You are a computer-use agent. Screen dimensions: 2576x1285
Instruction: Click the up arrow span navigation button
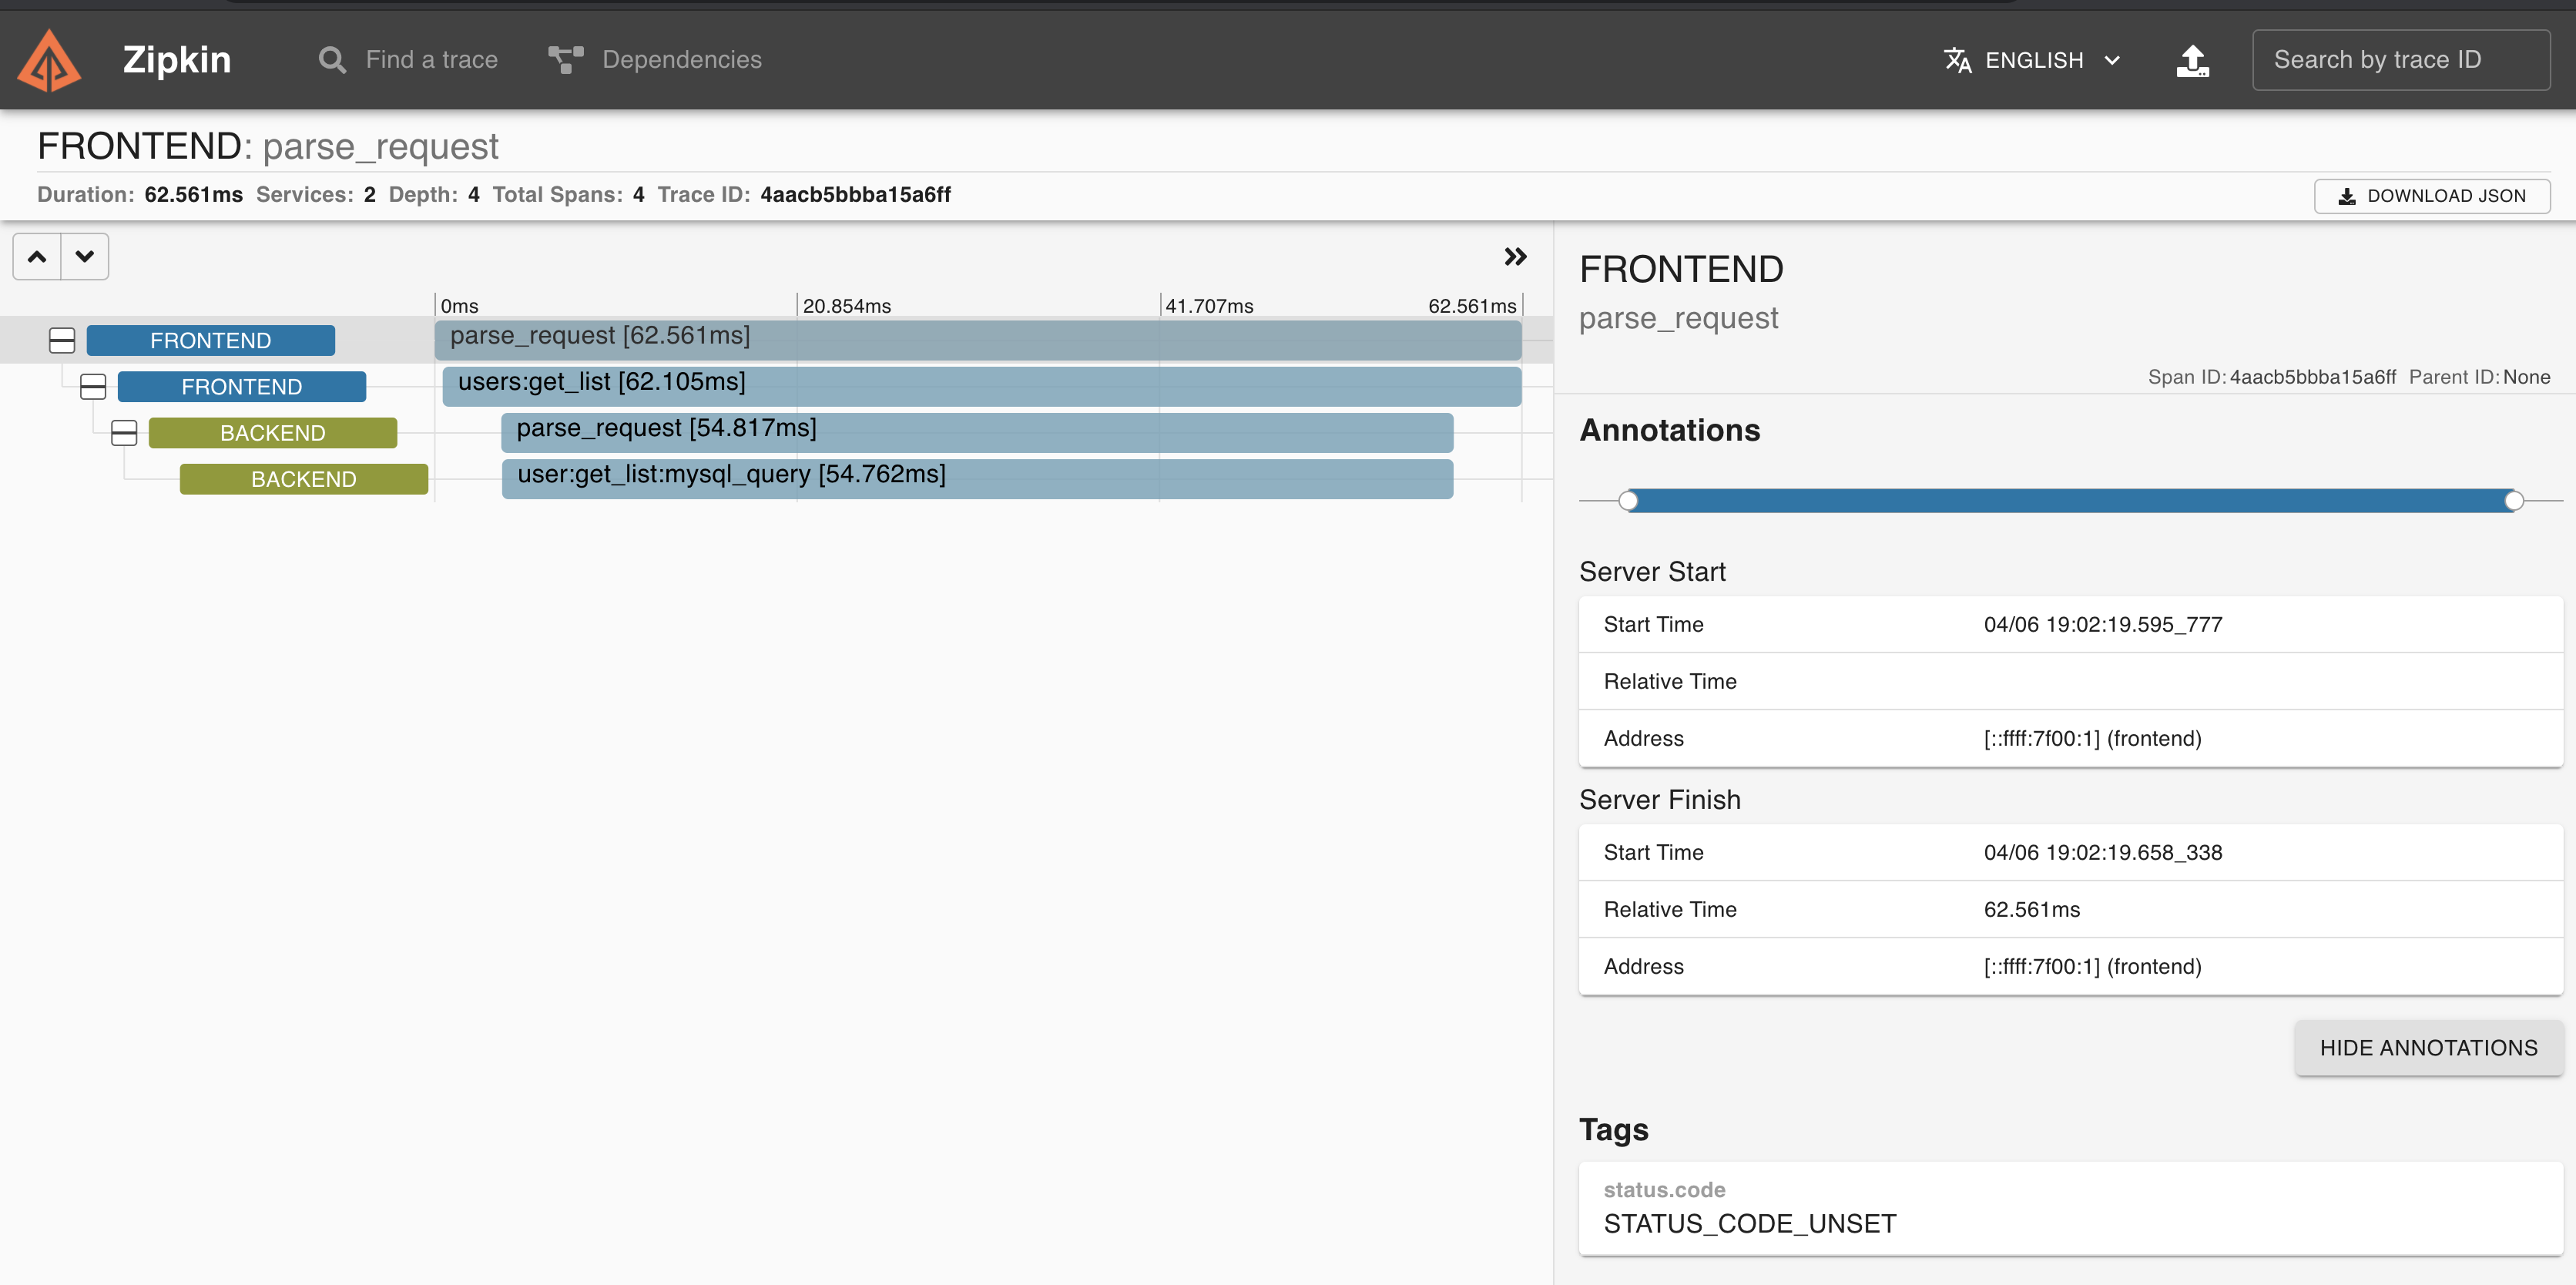[37, 257]
